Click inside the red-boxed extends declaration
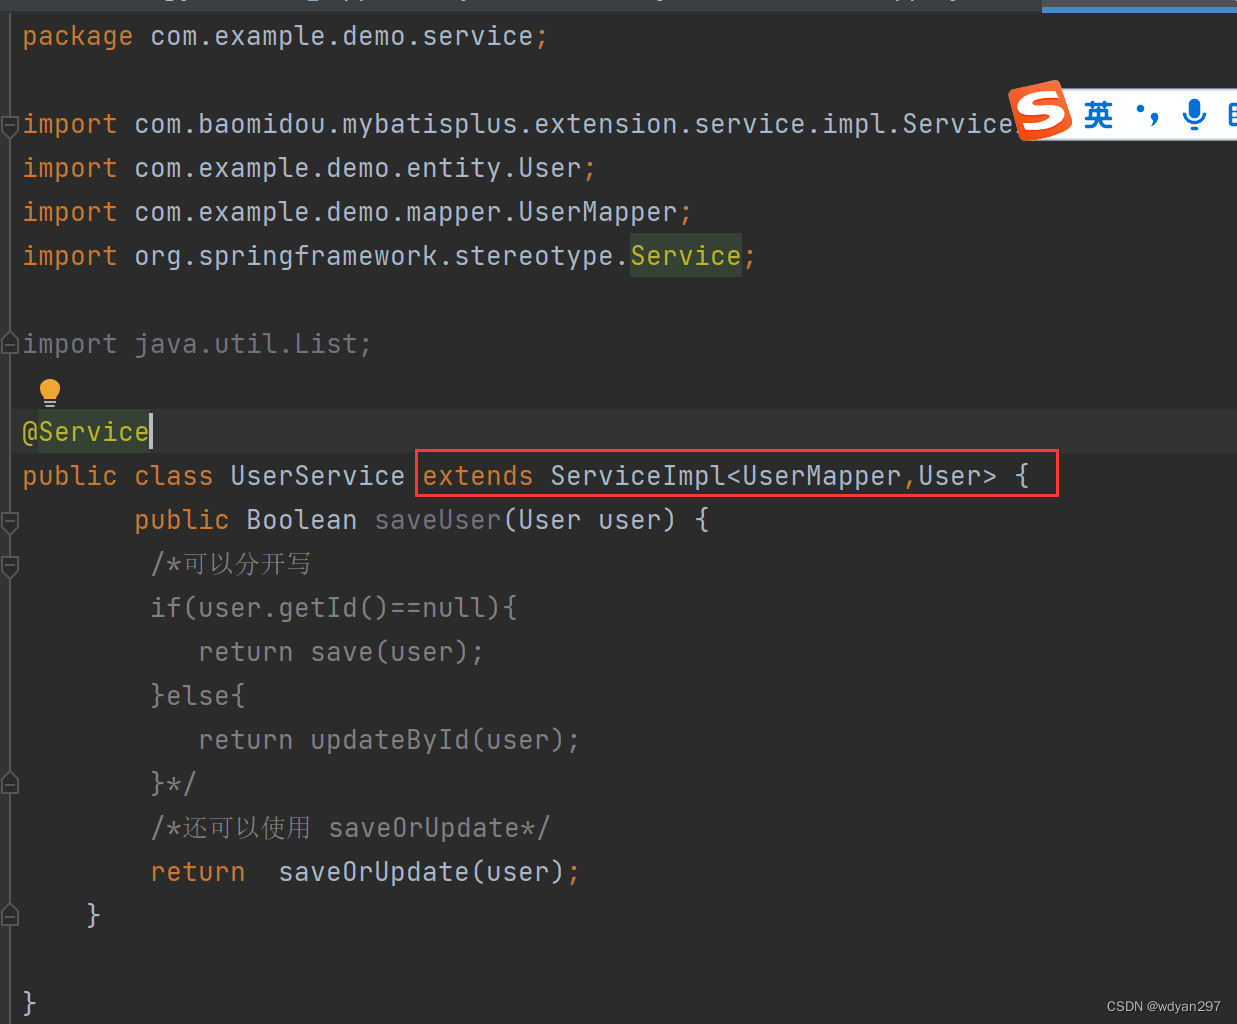The image size is (1237, 1024). pyautogui.click(x=737, y=475)
